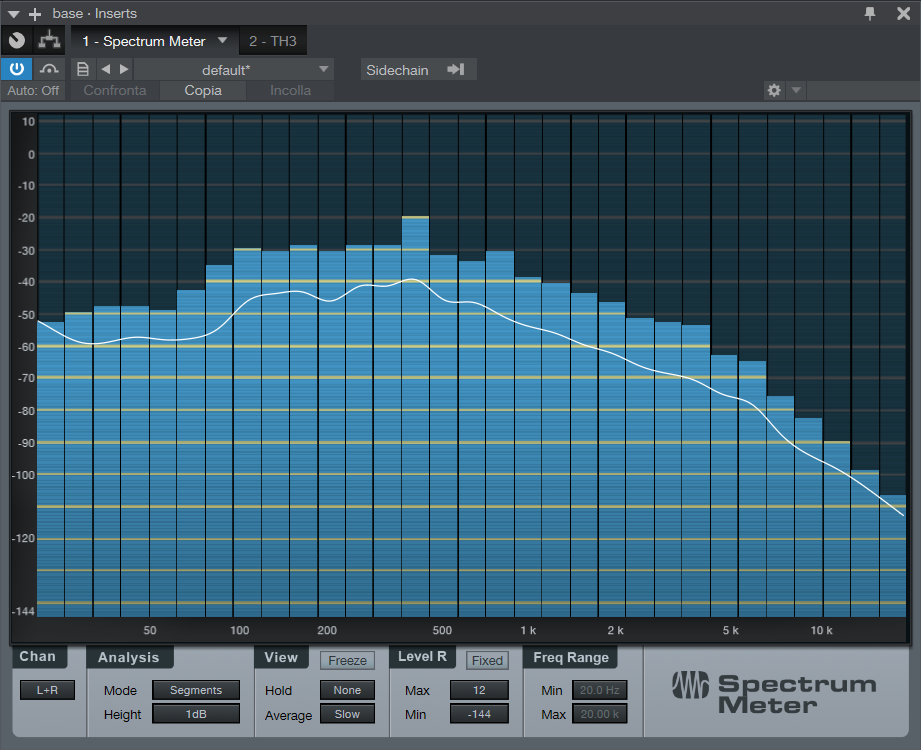
Task: Open the preset file menu icon
Action: tap(82, 69)
